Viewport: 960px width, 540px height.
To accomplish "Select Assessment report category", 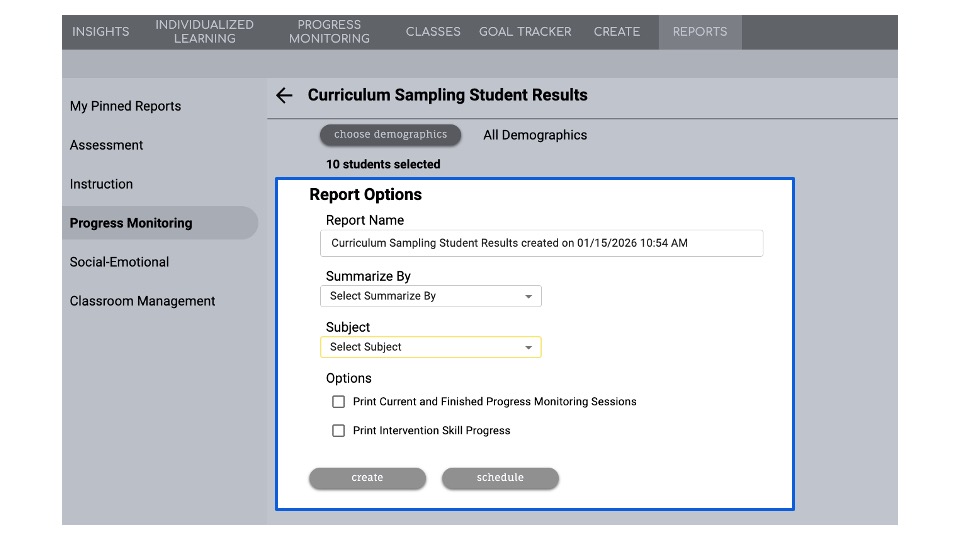I will tap(107, 145).
